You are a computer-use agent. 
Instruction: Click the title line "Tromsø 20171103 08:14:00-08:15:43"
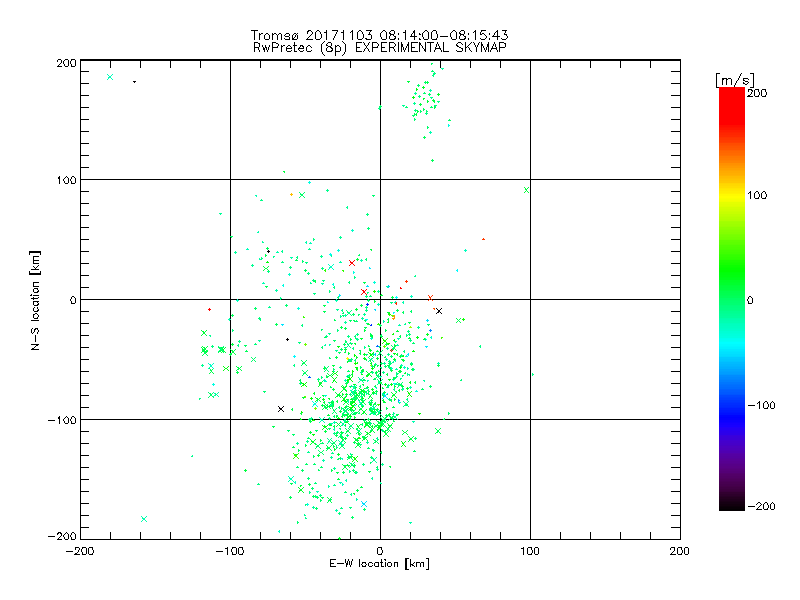(x=379, y=35)
